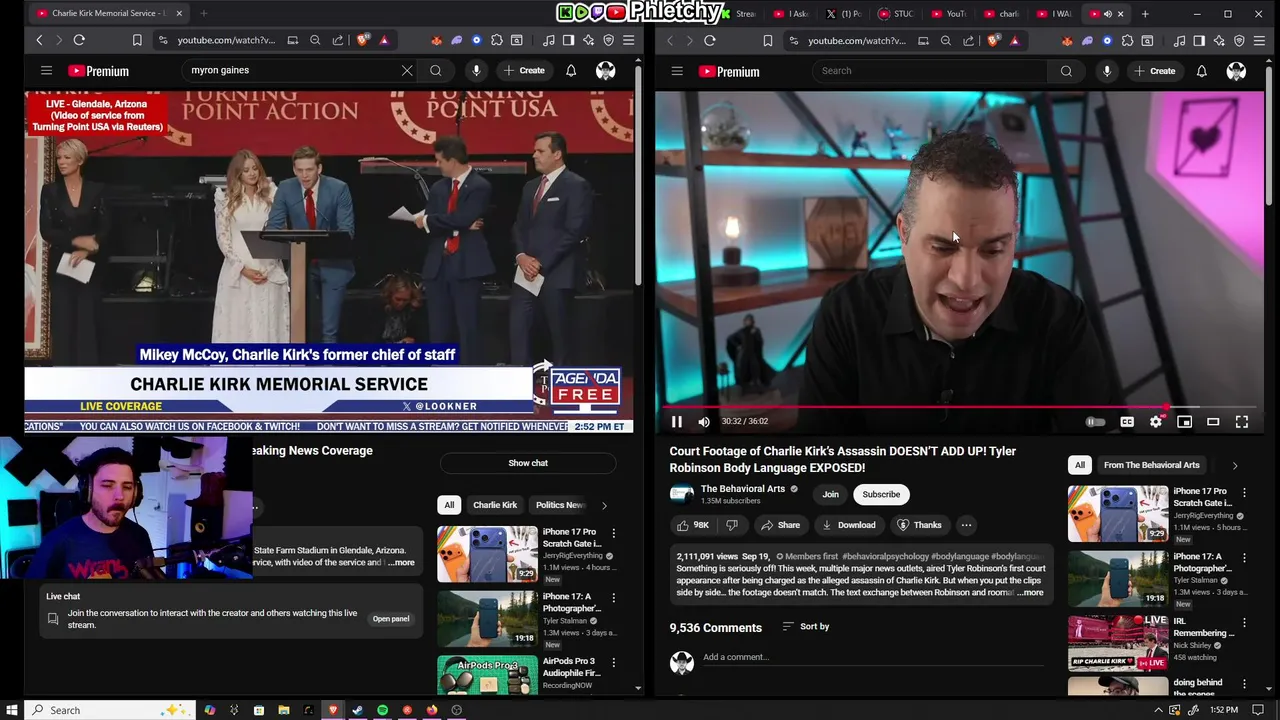Open Spotify from the taskbar

pyautogui.click(x=382, y=710)
